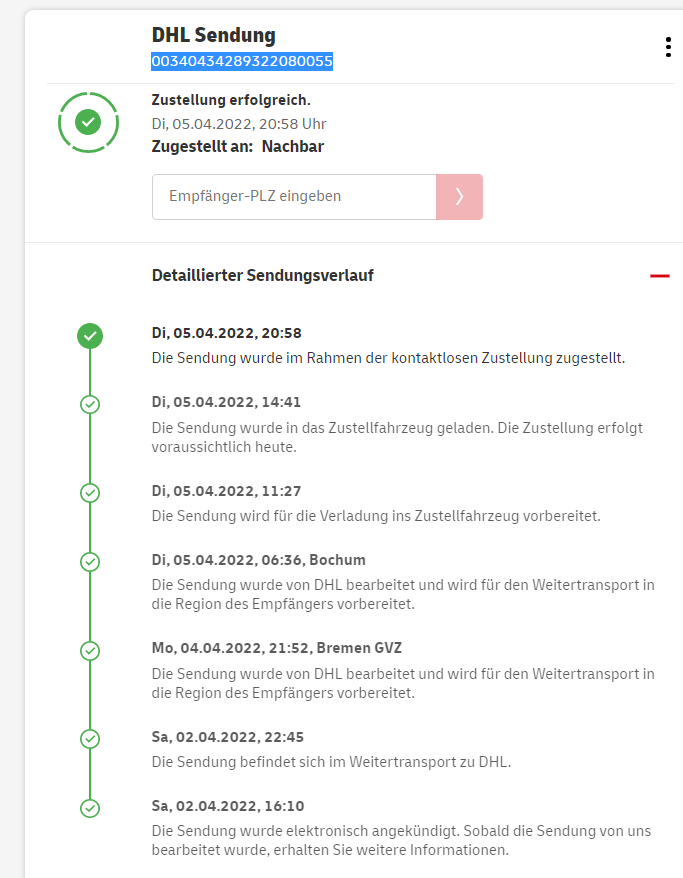Click the Zugestellt an: Nachbar text
Screen dimensions: 683x878
(238, 146)
